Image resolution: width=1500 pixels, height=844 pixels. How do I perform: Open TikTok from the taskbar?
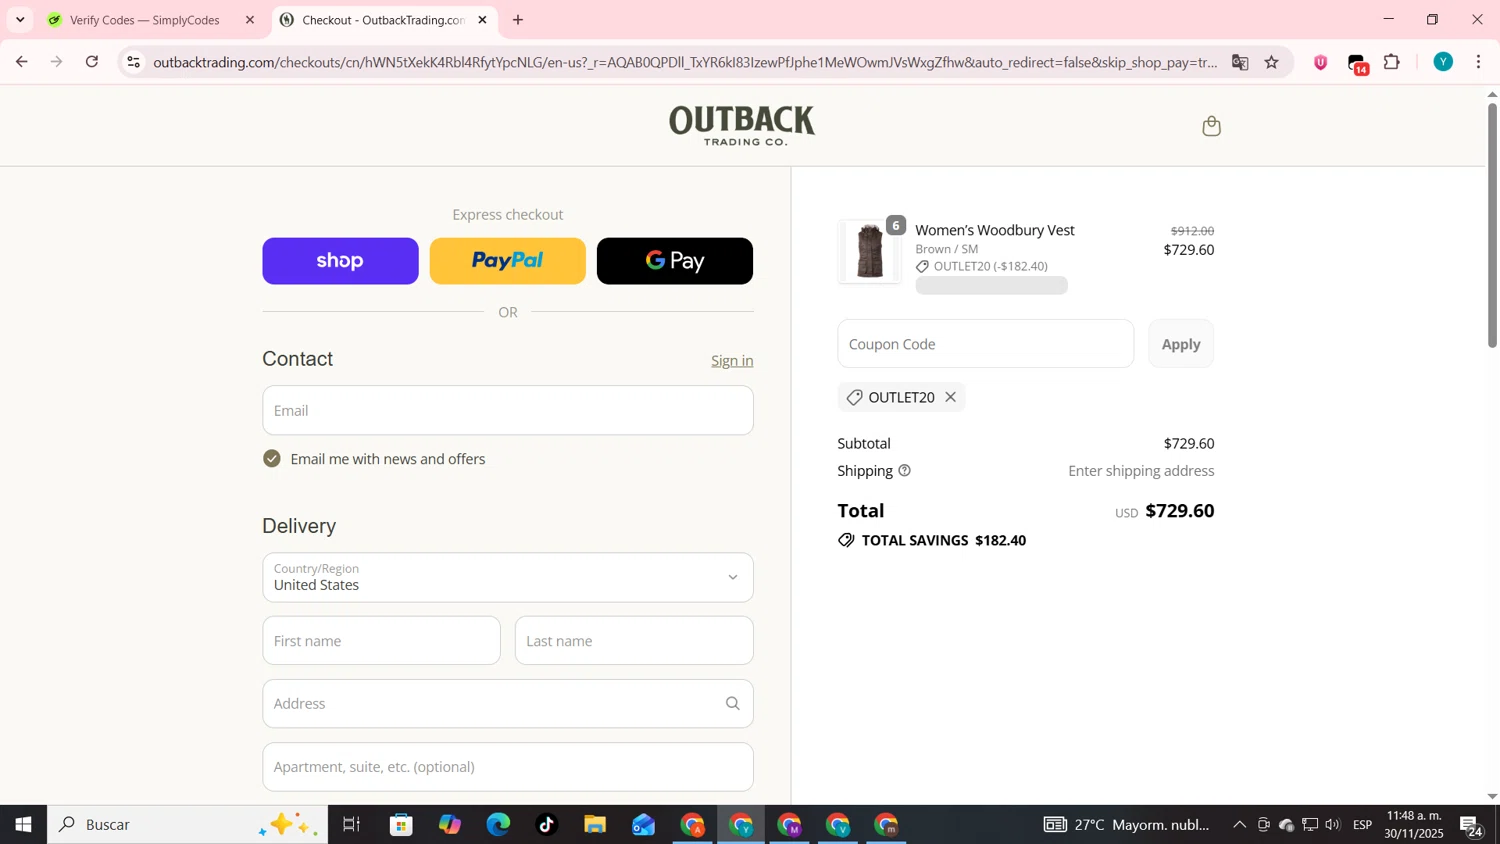coord(547,825)
